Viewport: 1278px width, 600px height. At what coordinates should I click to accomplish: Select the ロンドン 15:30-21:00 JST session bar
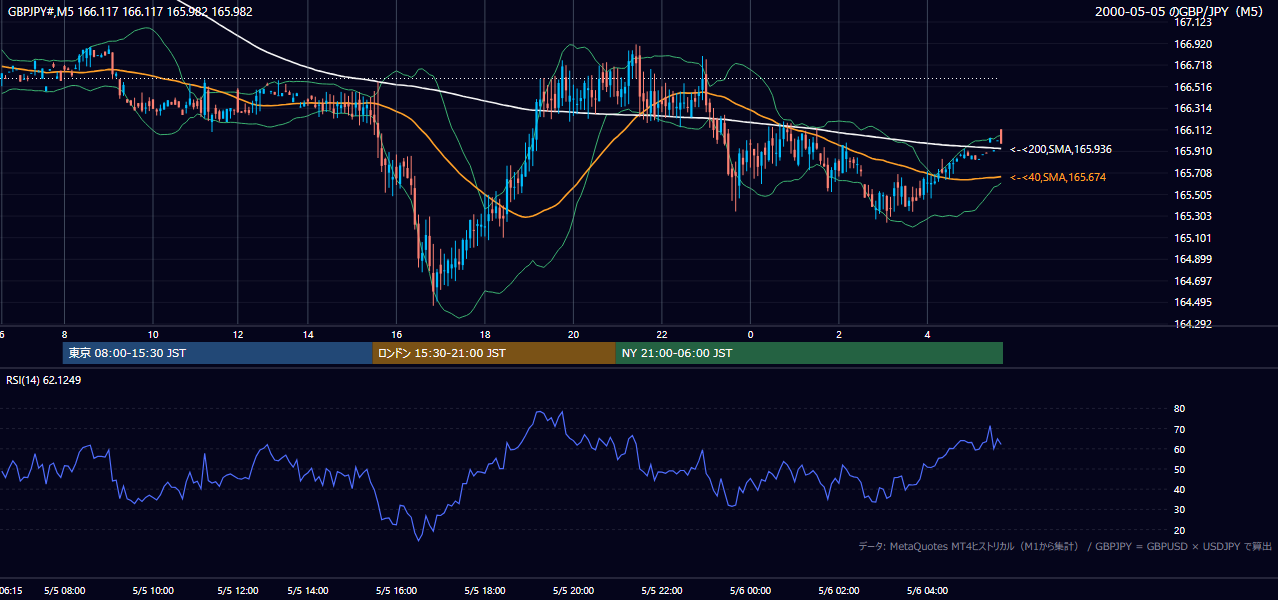494,353
